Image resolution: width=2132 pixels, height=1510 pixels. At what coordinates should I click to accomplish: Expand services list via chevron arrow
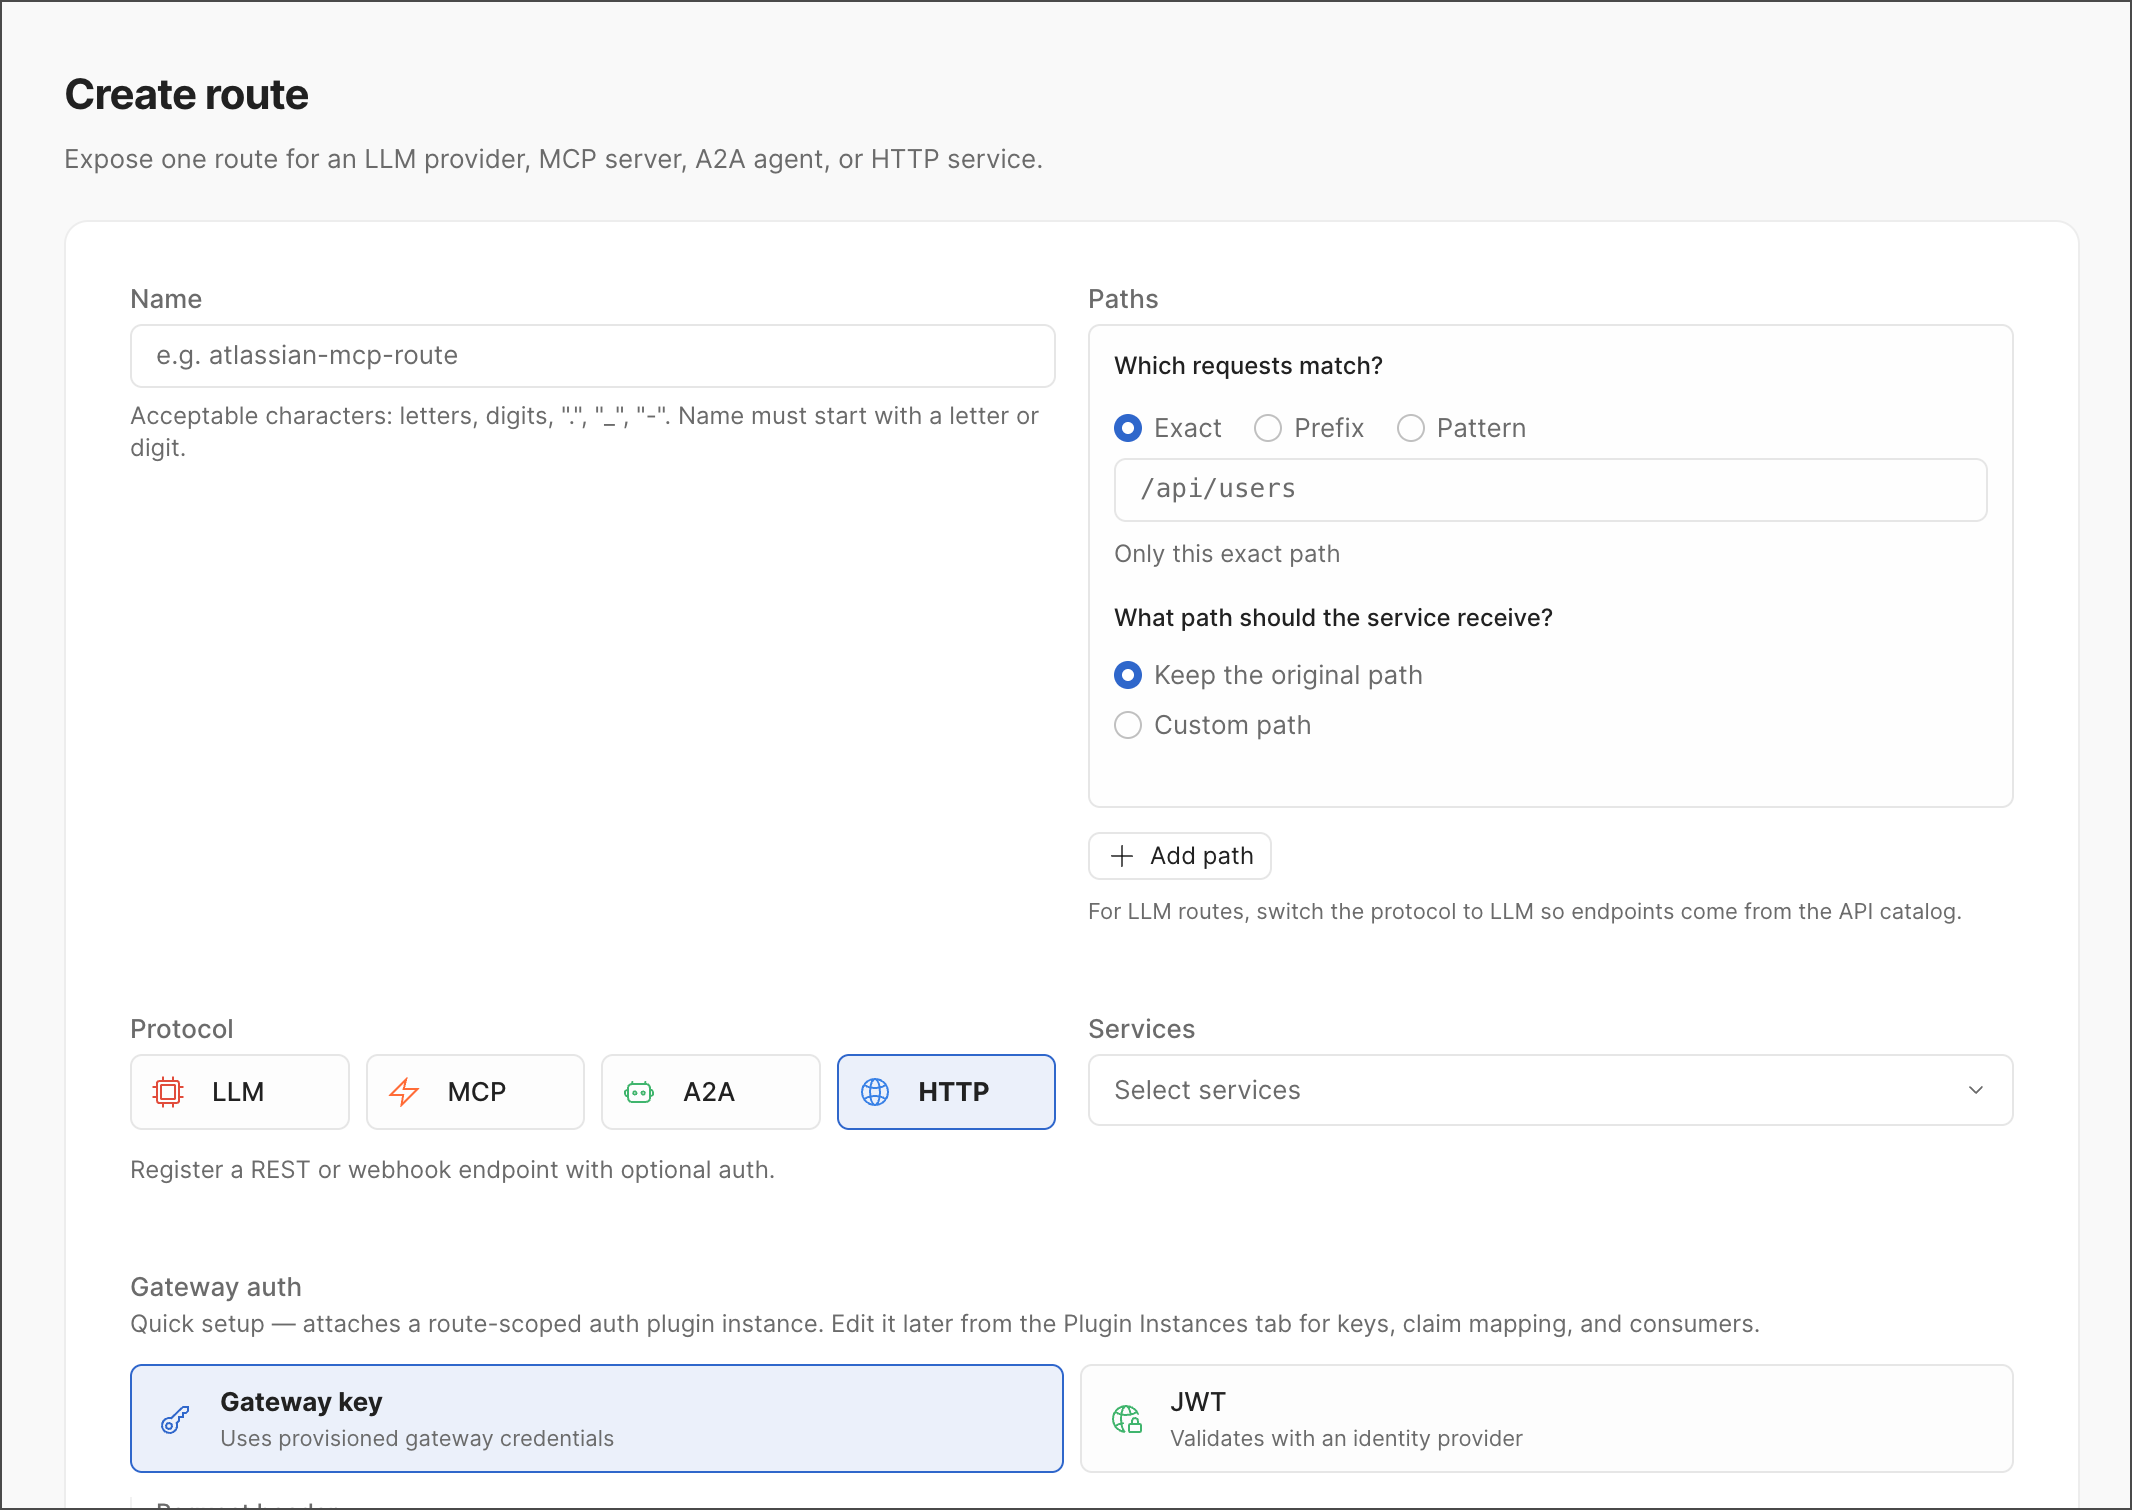(1976, 1090)
